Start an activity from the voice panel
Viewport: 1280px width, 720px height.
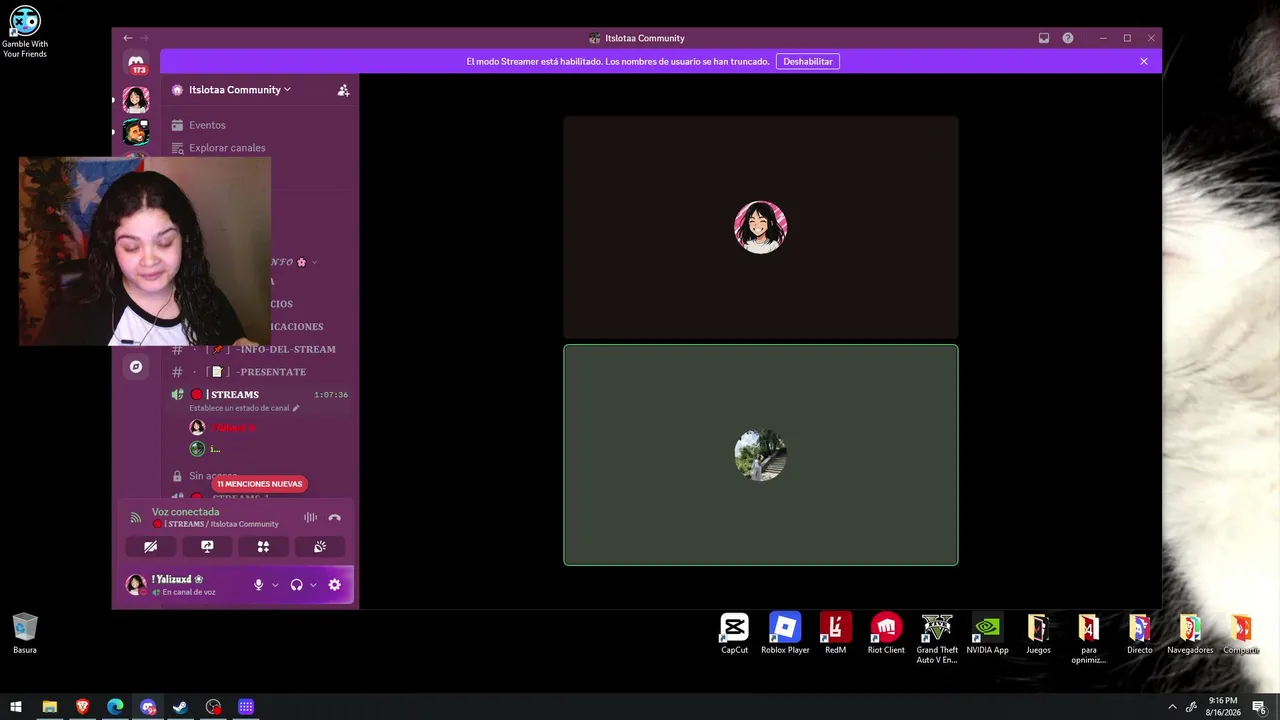263,547
